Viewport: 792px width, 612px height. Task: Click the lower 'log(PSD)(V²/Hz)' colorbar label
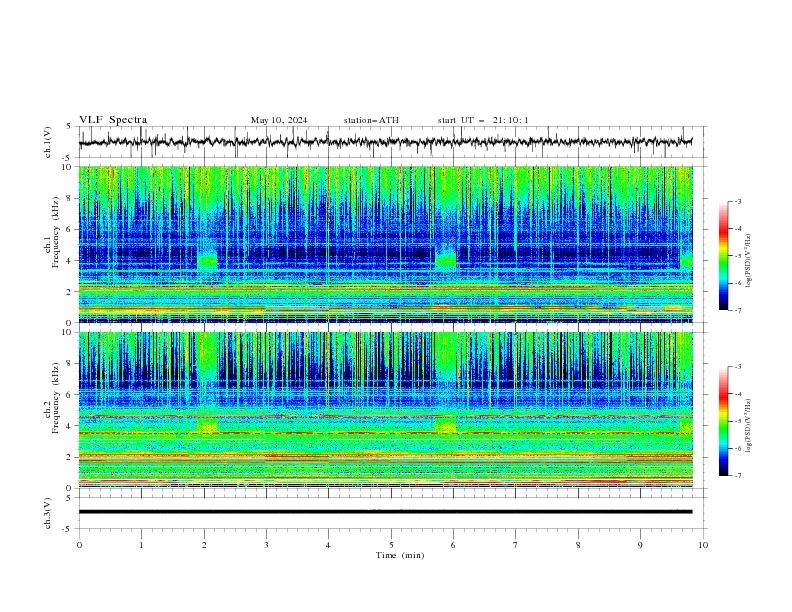749,425
